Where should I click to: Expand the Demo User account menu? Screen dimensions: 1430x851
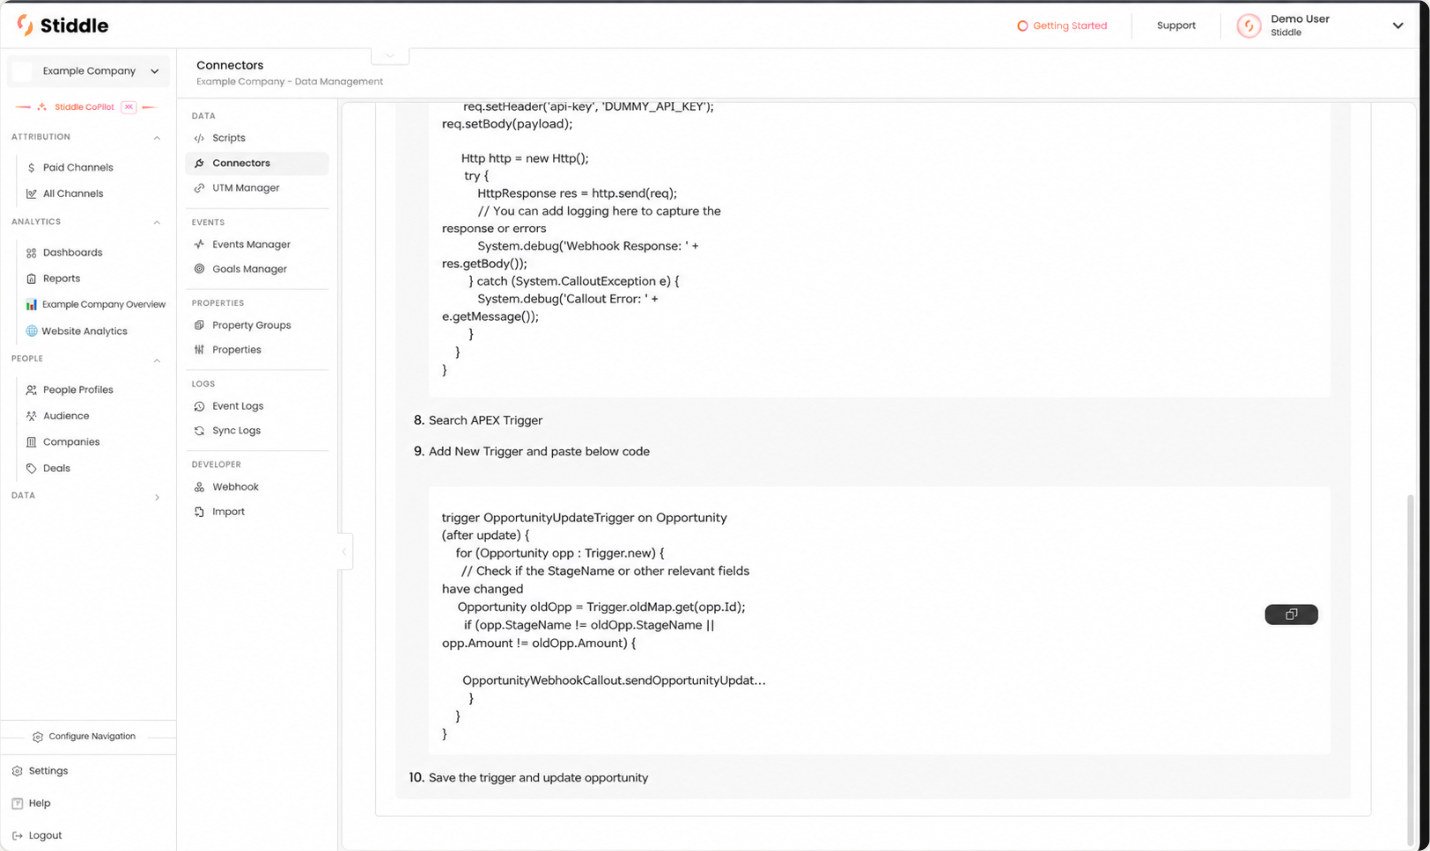tap(1398, 26)
